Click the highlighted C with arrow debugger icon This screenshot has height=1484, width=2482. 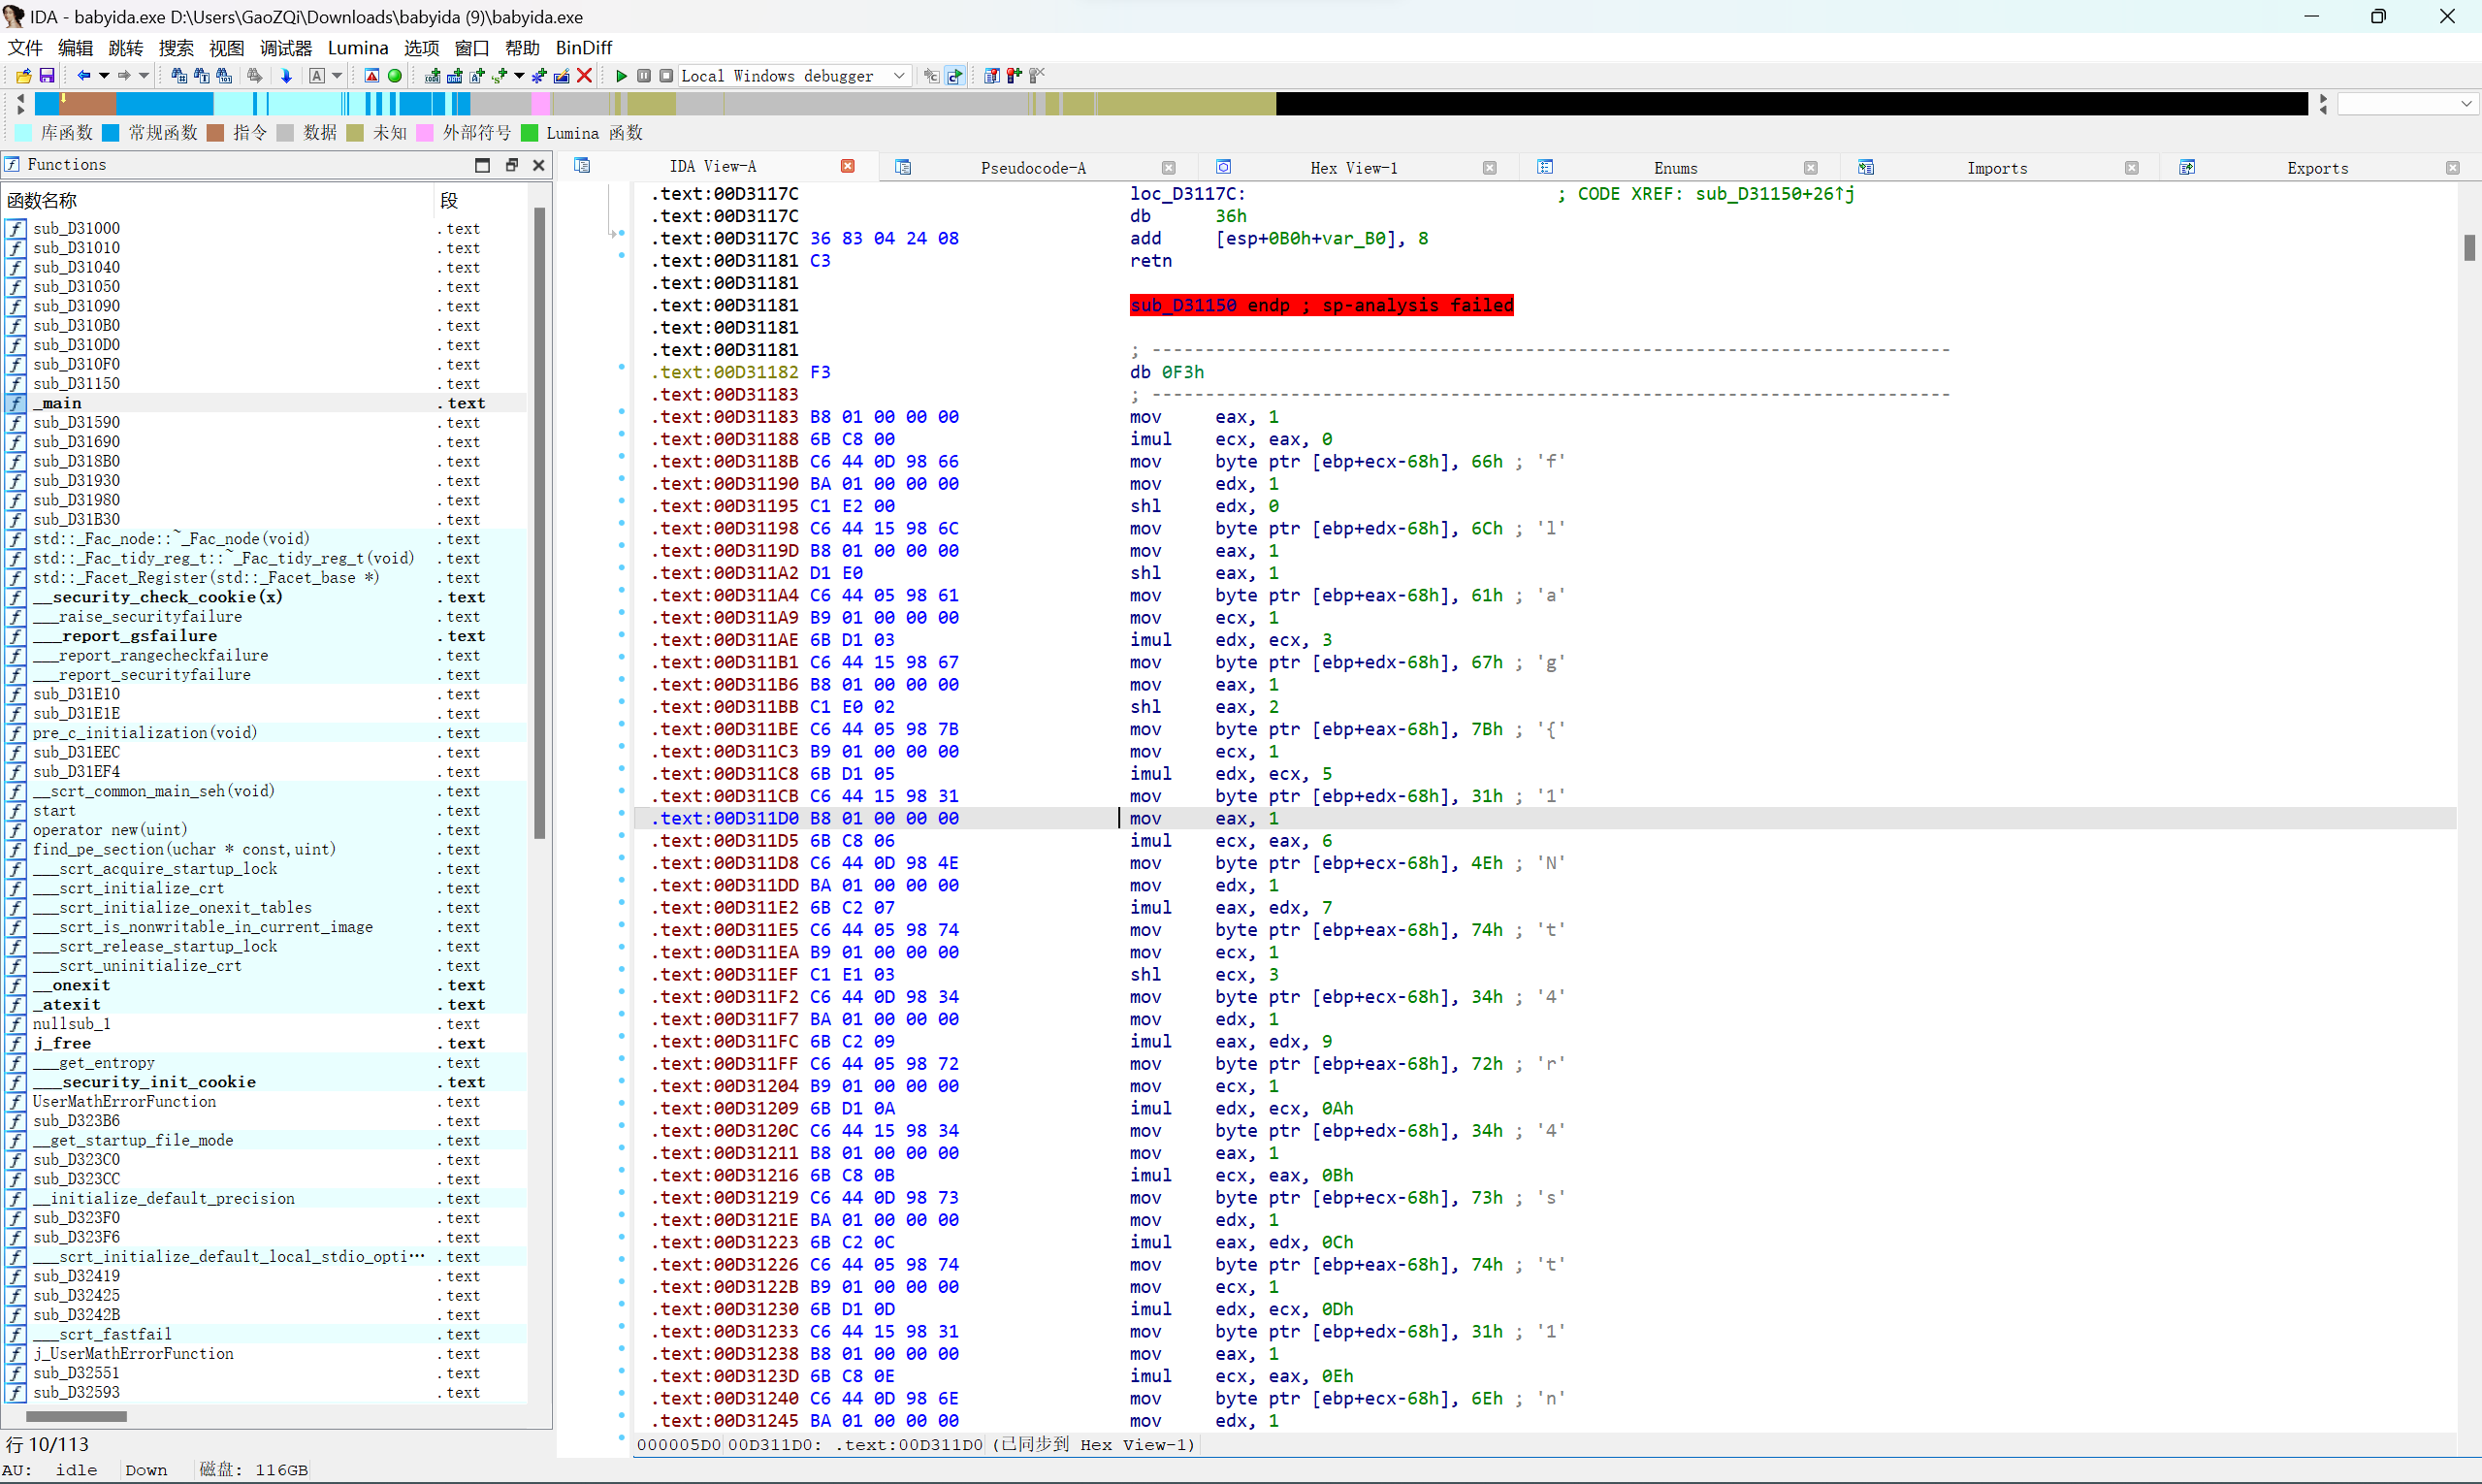(956, 76)
